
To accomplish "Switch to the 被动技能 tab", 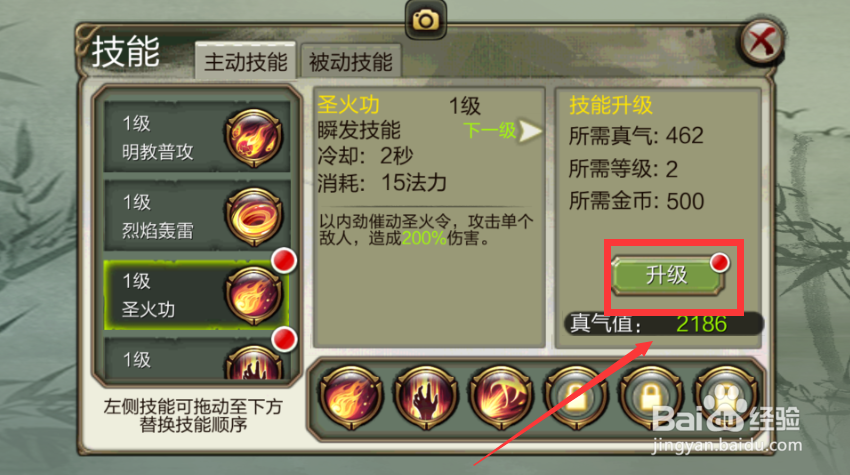I will tap(351, 61).
